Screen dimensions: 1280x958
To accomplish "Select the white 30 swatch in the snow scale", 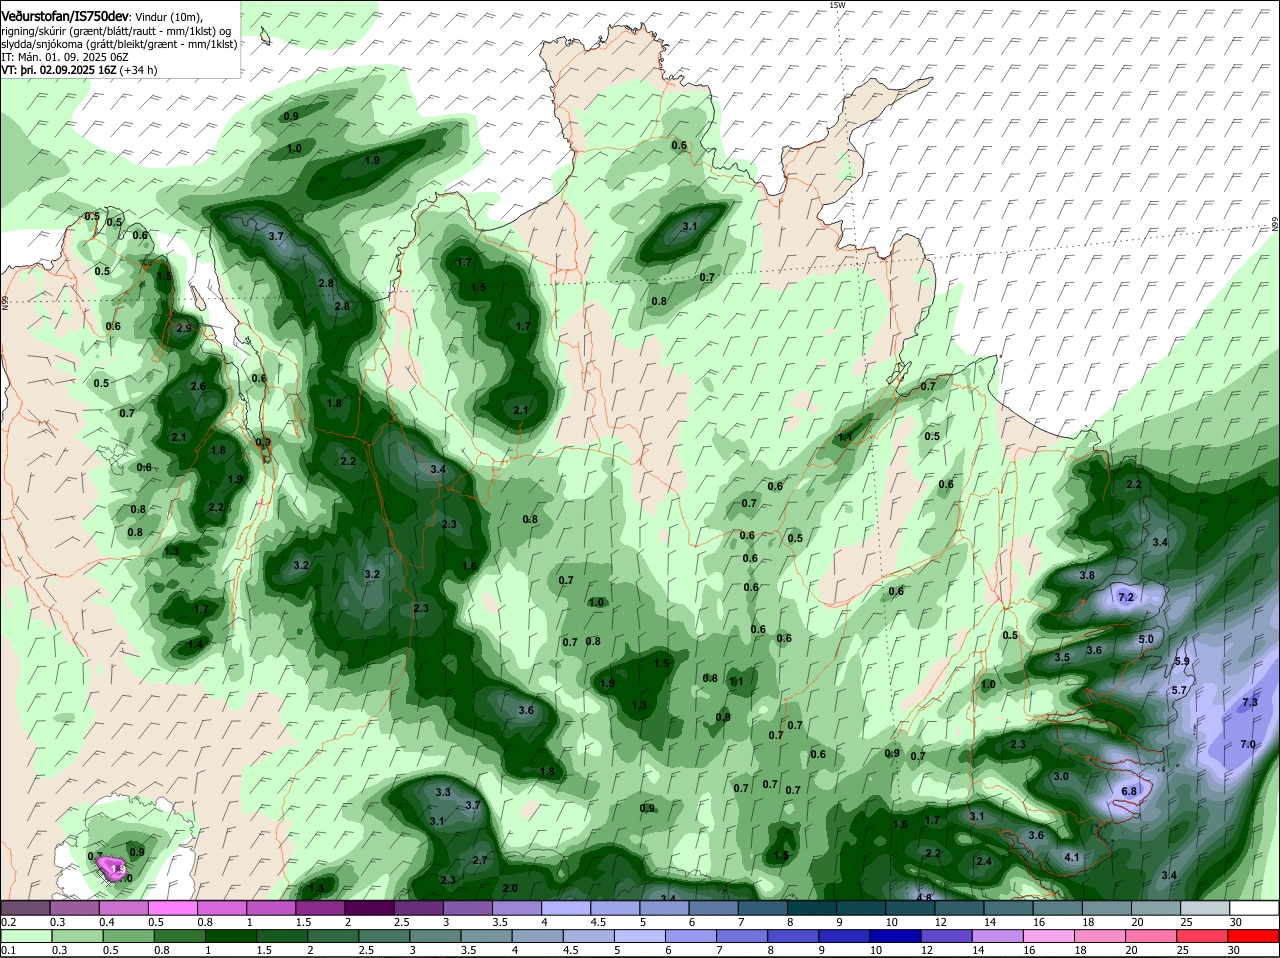I will click(x=1254, y=907).
